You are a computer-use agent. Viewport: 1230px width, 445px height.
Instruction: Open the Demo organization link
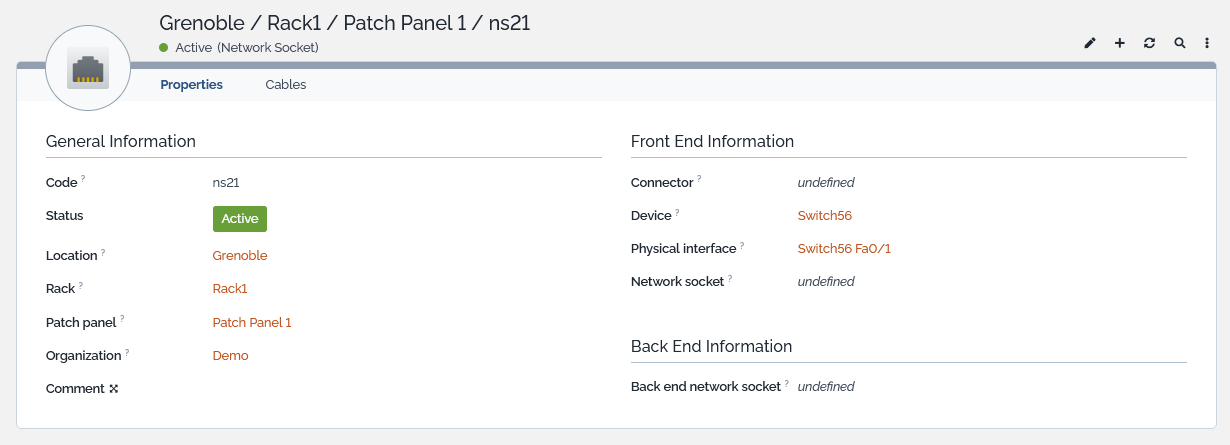pyautogui.click(x=230, y=356)
